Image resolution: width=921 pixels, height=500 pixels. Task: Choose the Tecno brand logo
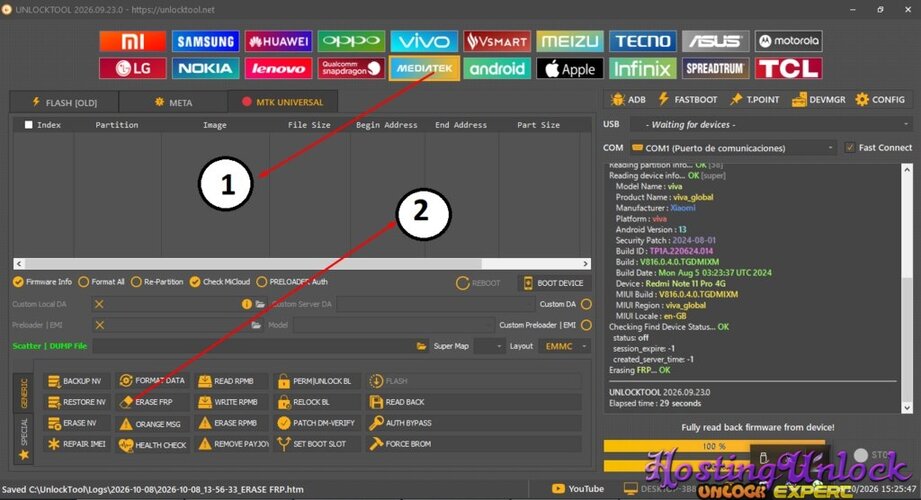coord(643,41)
